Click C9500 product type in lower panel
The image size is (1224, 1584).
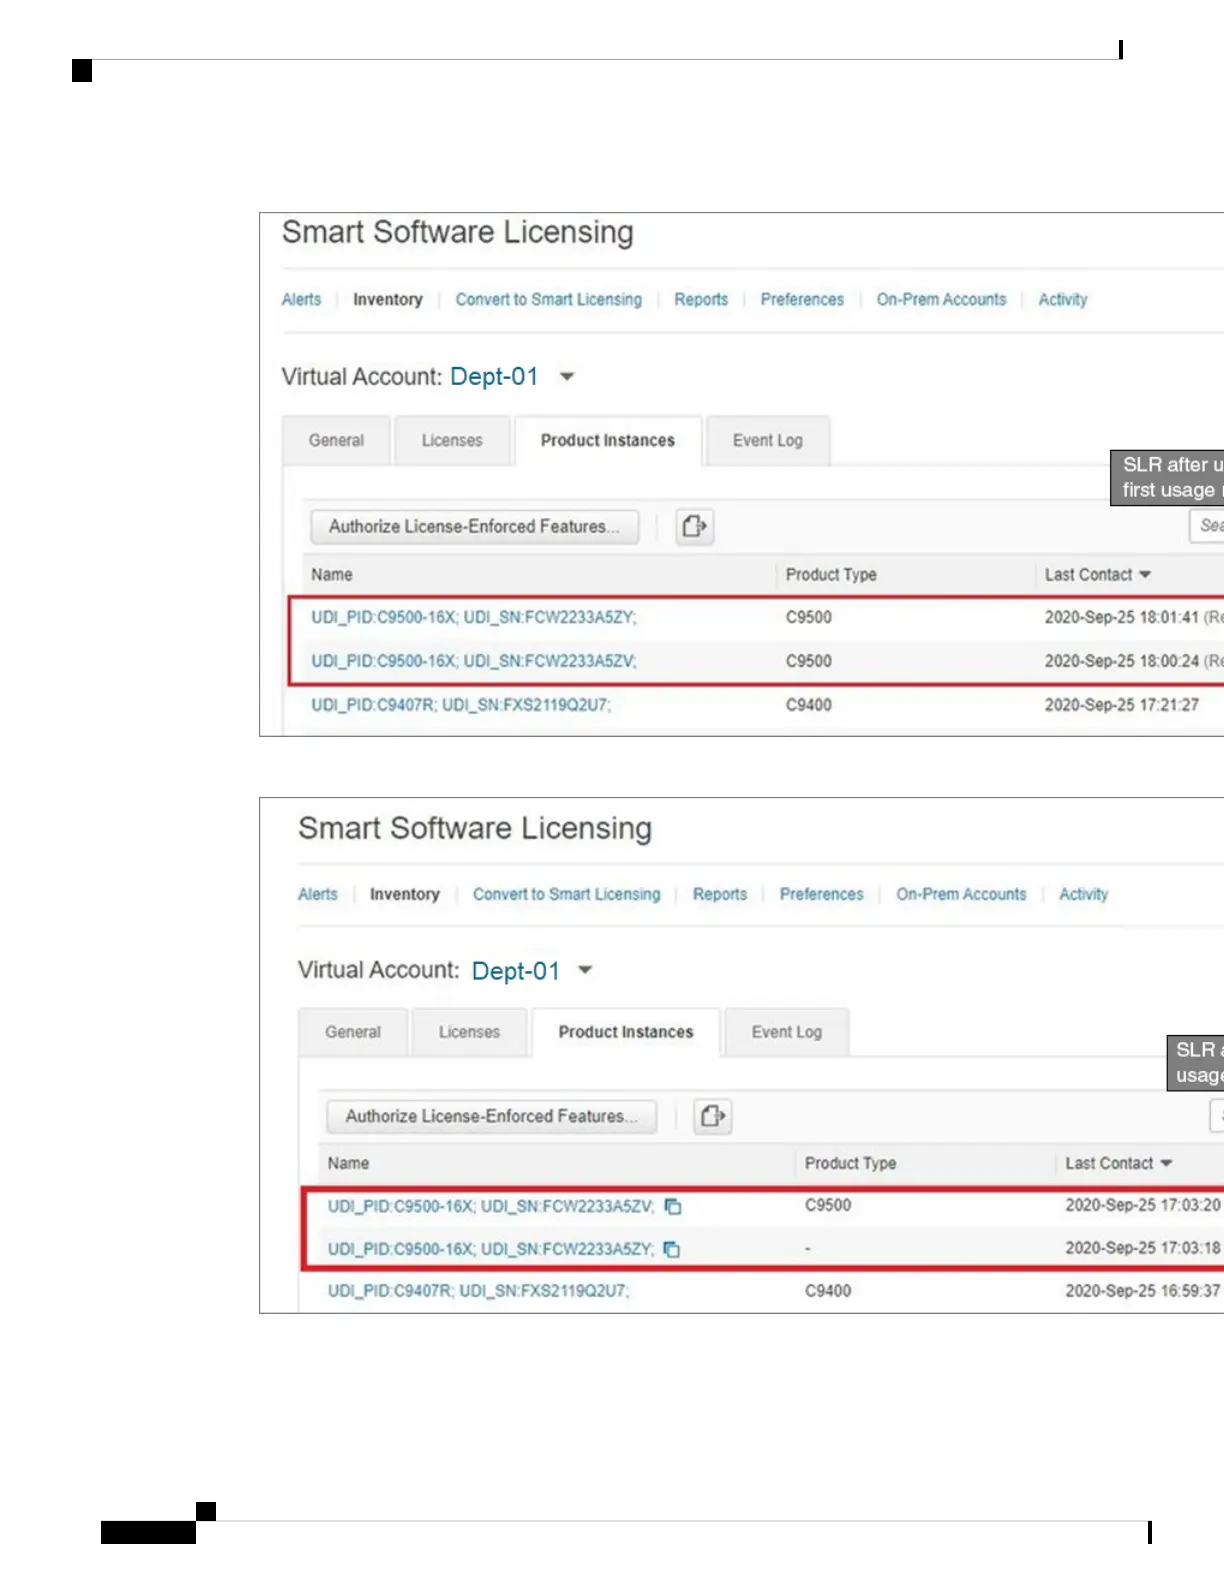[828, 1205]
